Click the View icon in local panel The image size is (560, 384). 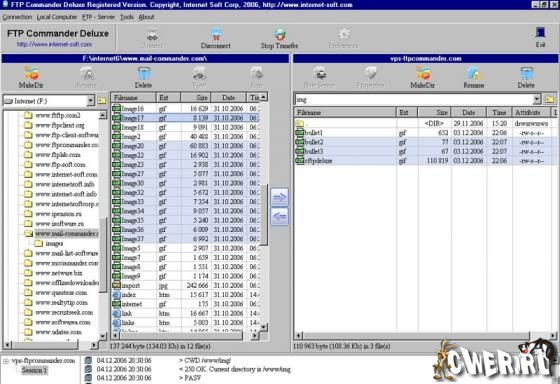(x=200, y=74)
